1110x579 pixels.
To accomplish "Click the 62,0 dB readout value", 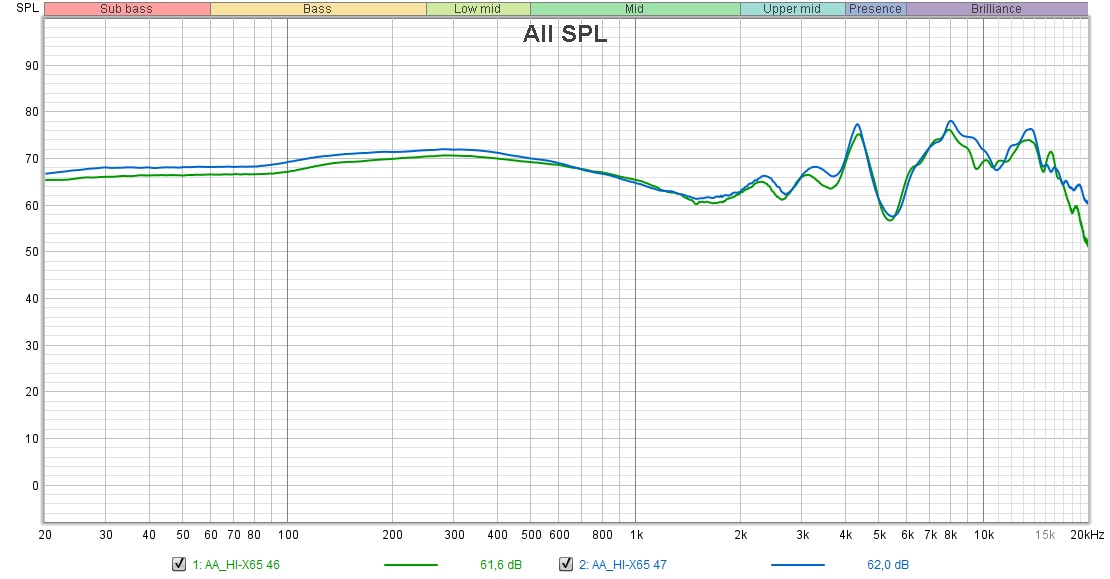I will [888, 565].
